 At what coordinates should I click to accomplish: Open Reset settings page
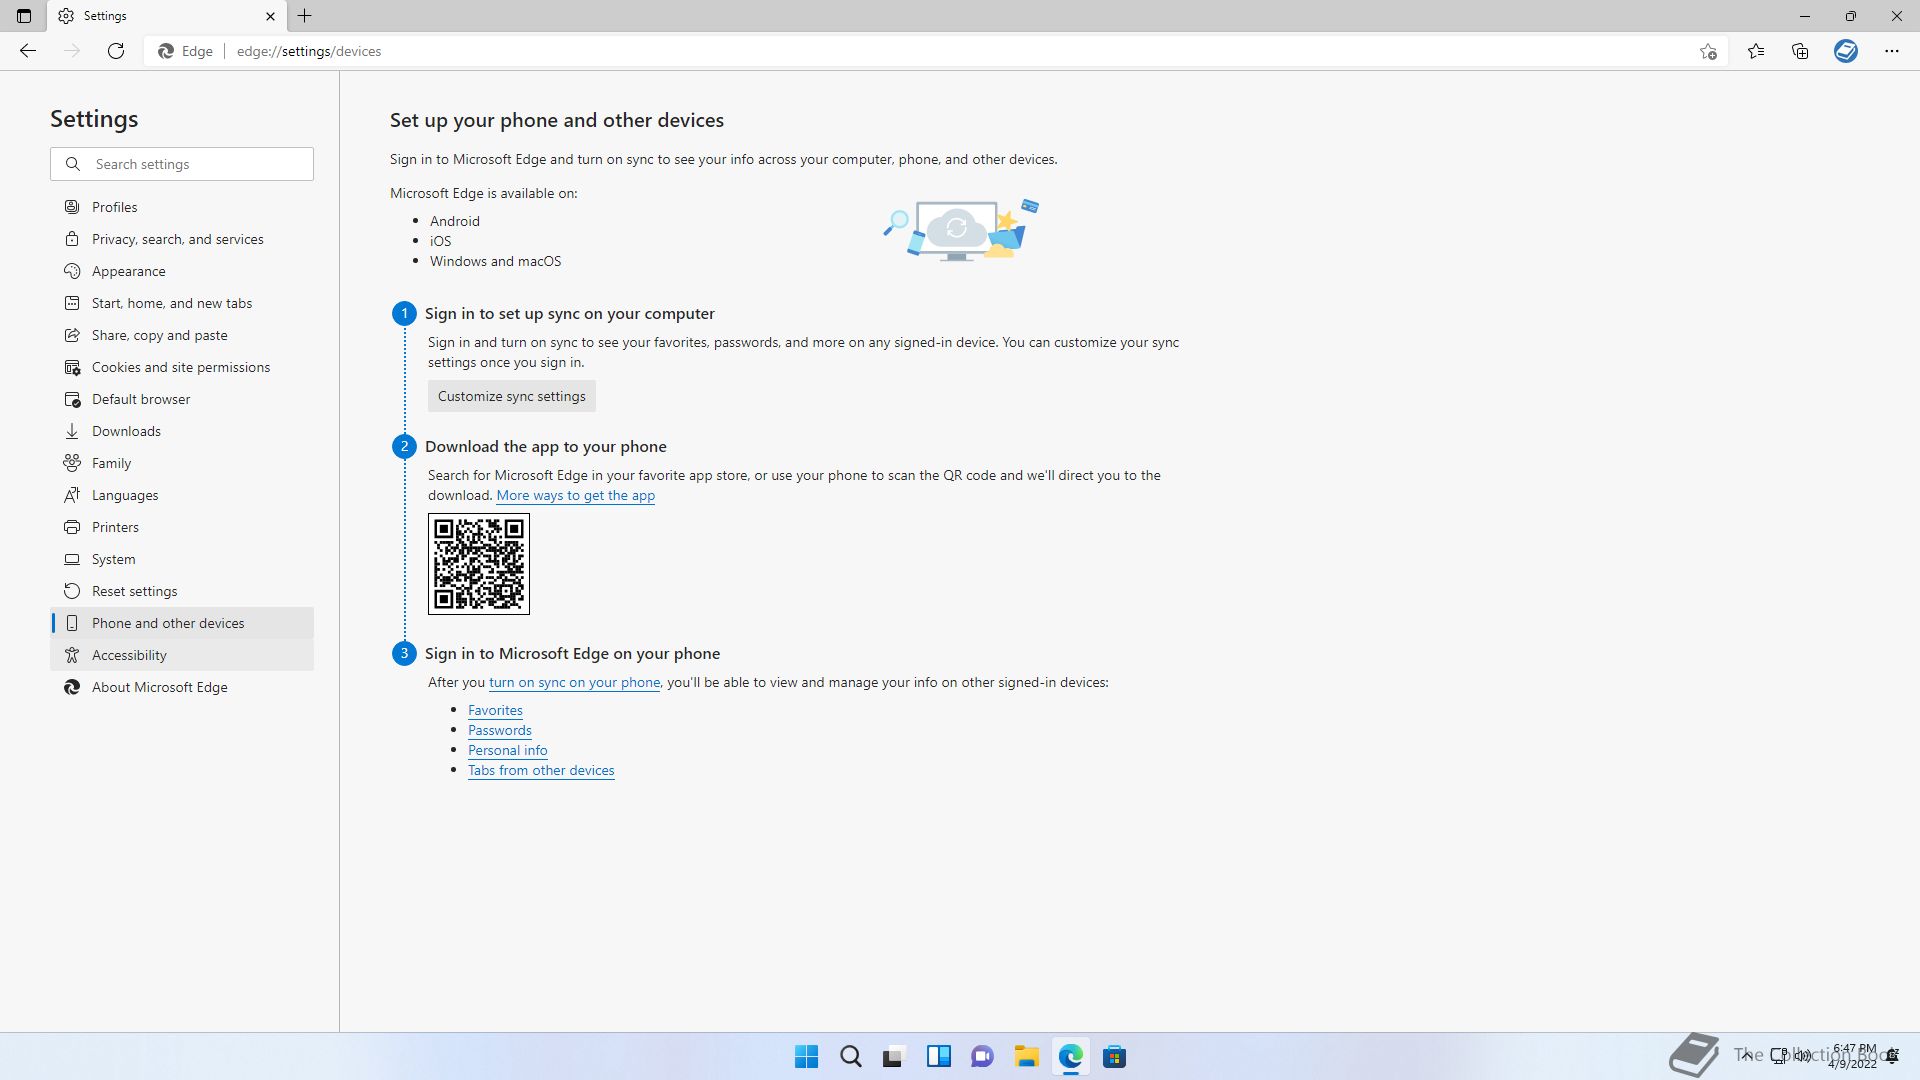(182, 591)
